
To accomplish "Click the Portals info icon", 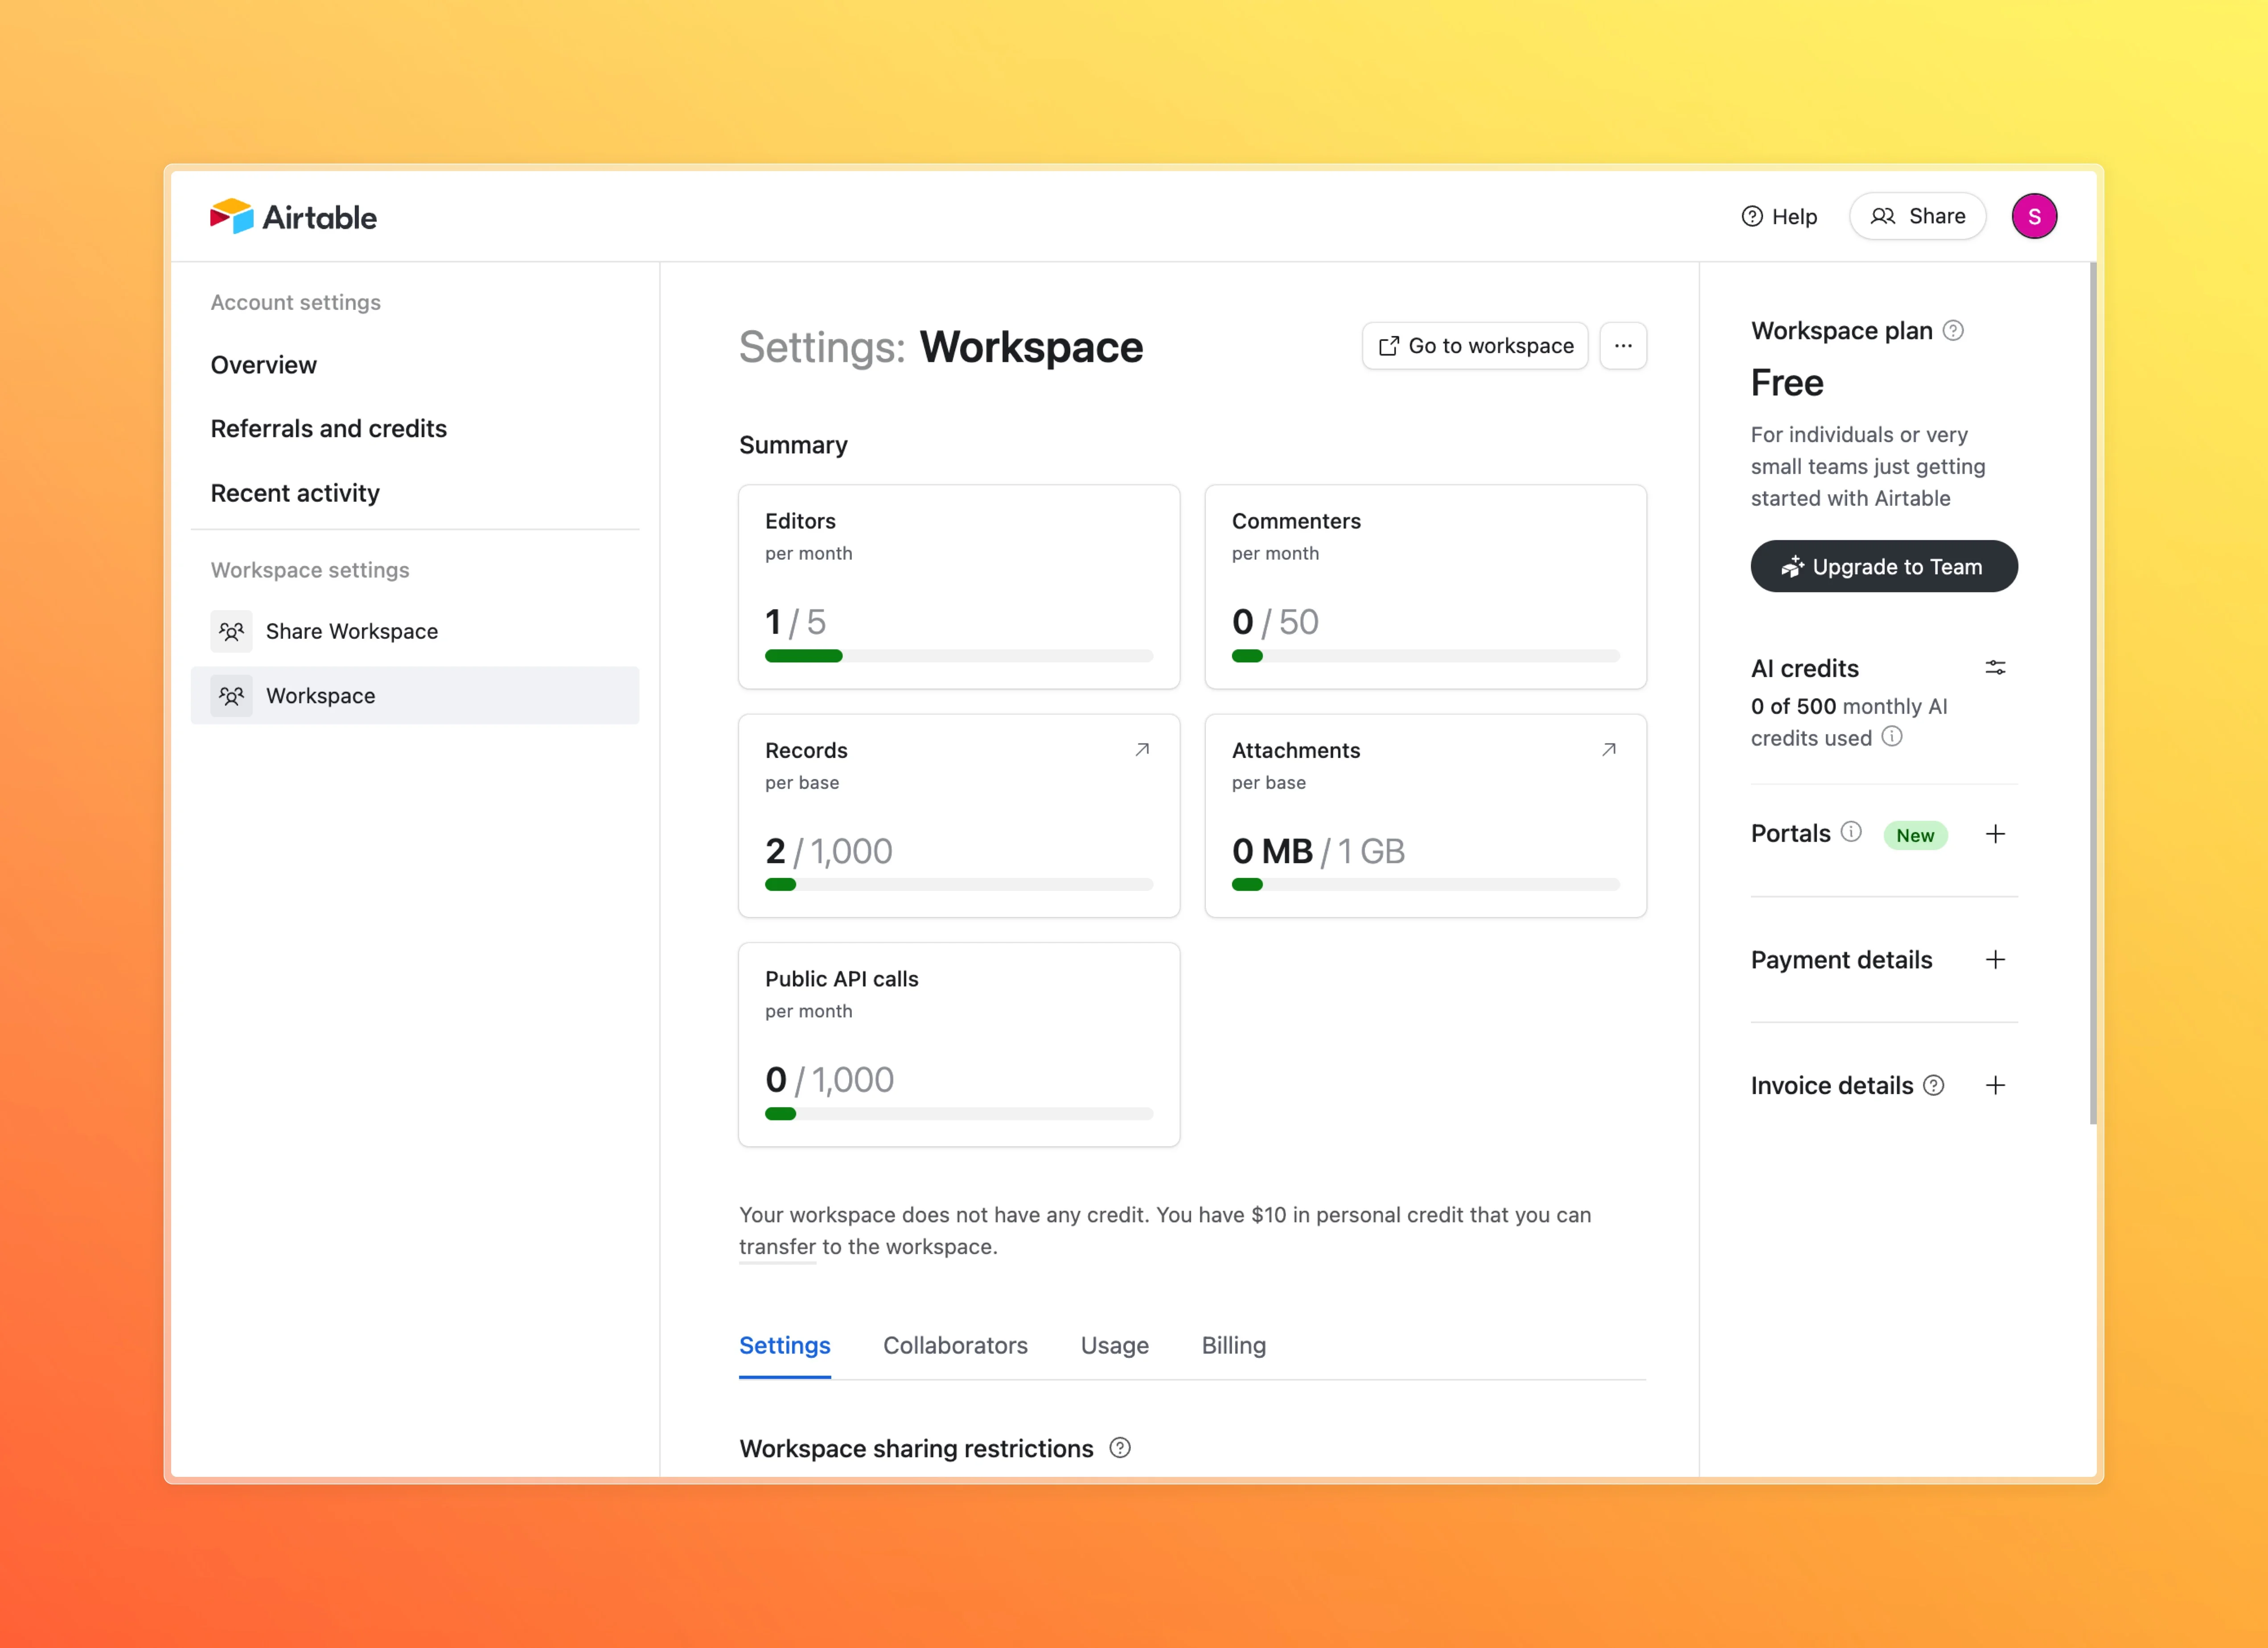I will point(1851,832).
